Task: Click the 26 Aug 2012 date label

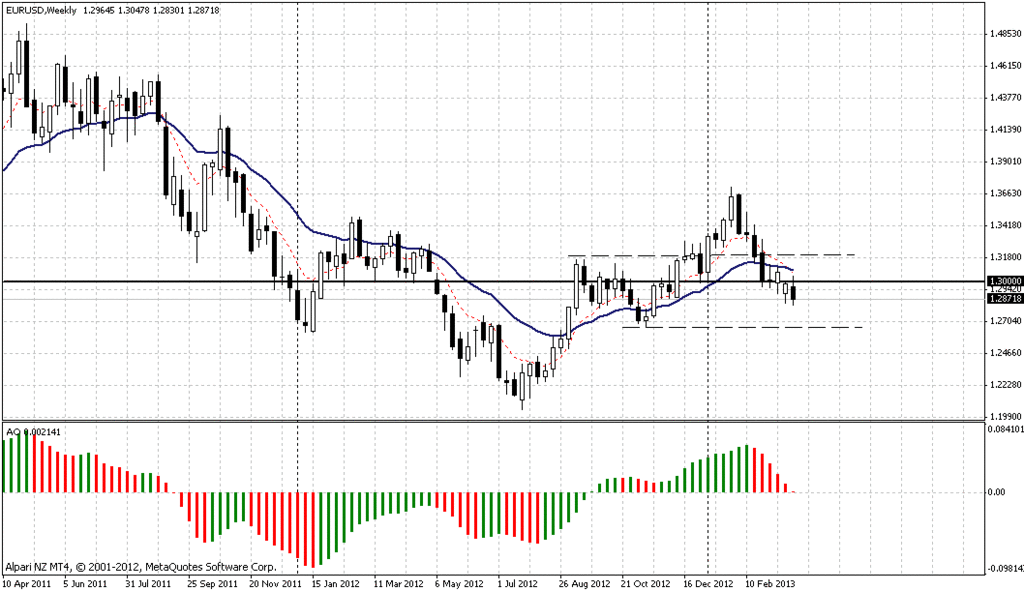Action: pos(585,583)
